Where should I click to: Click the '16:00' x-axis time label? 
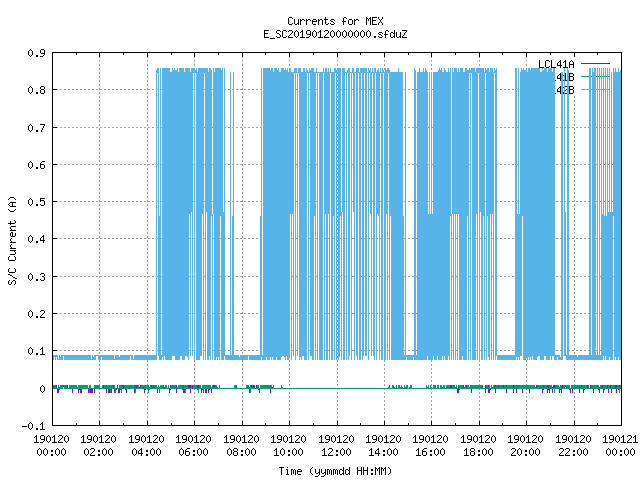(430, 452)
